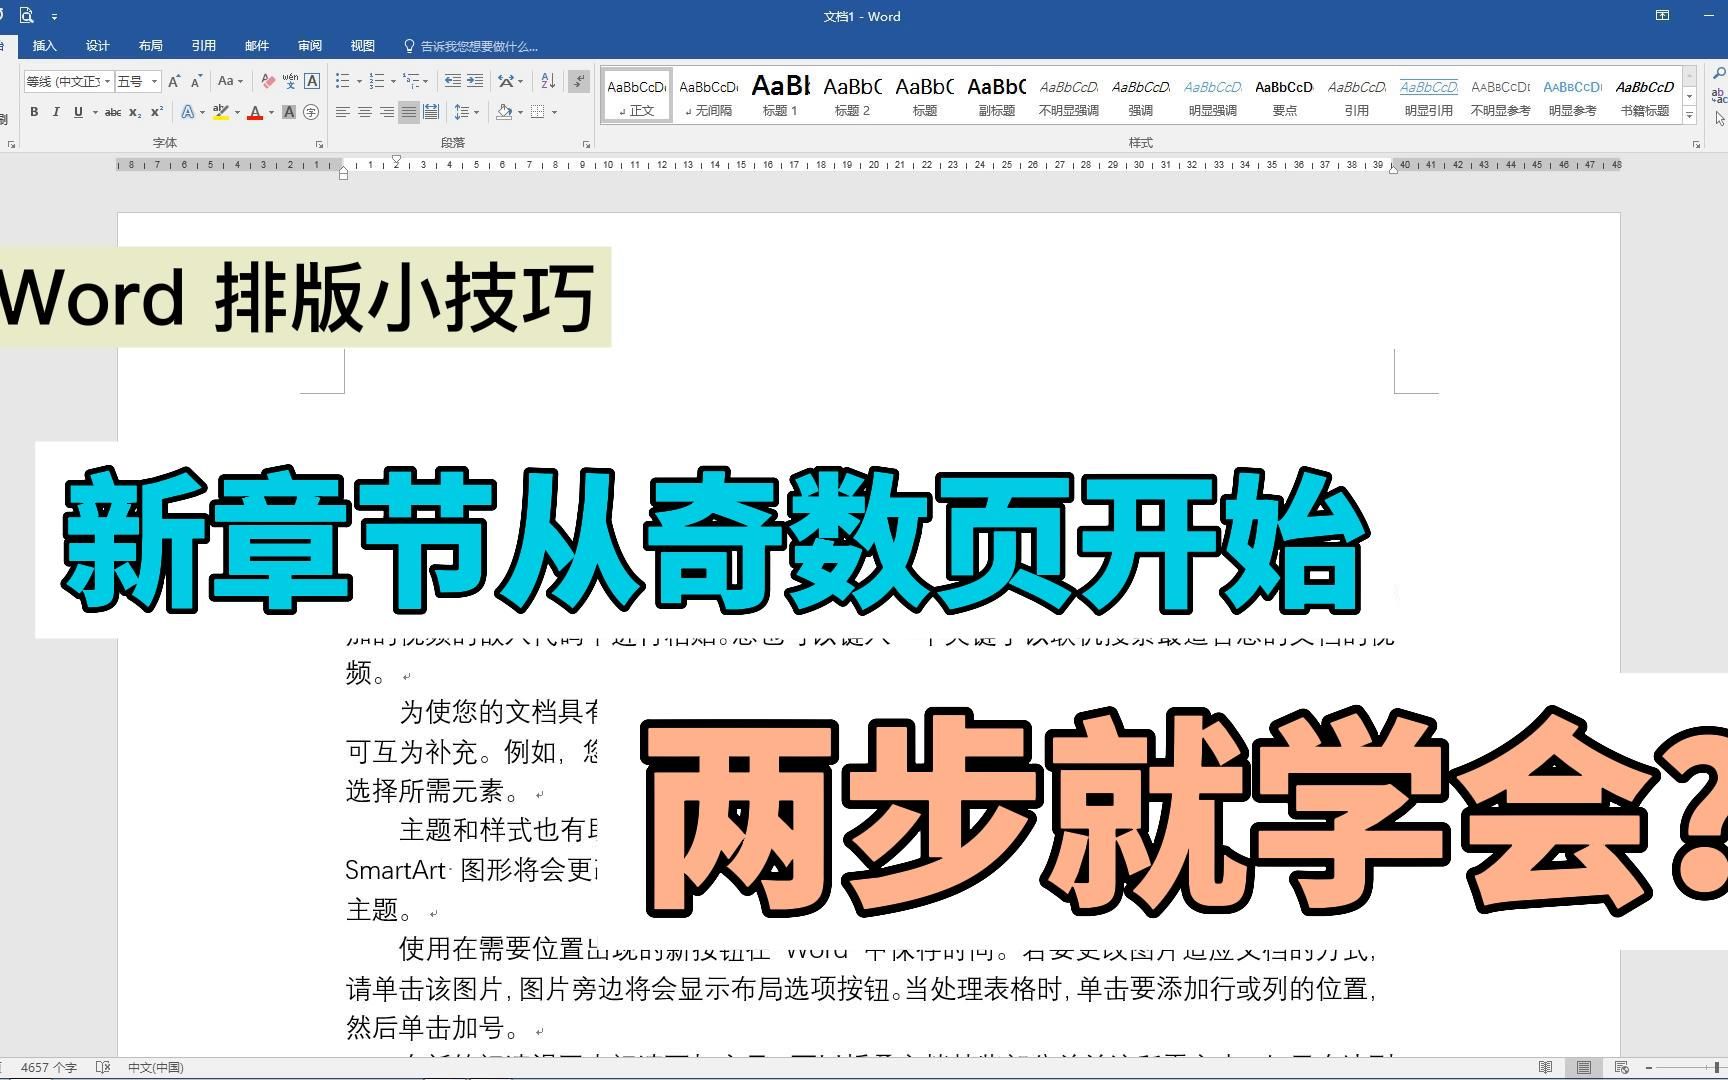The width and height of the screenshot is (1728, 1080).
Task: Decrease paragraph indent
Action: [x=453, y=81]
